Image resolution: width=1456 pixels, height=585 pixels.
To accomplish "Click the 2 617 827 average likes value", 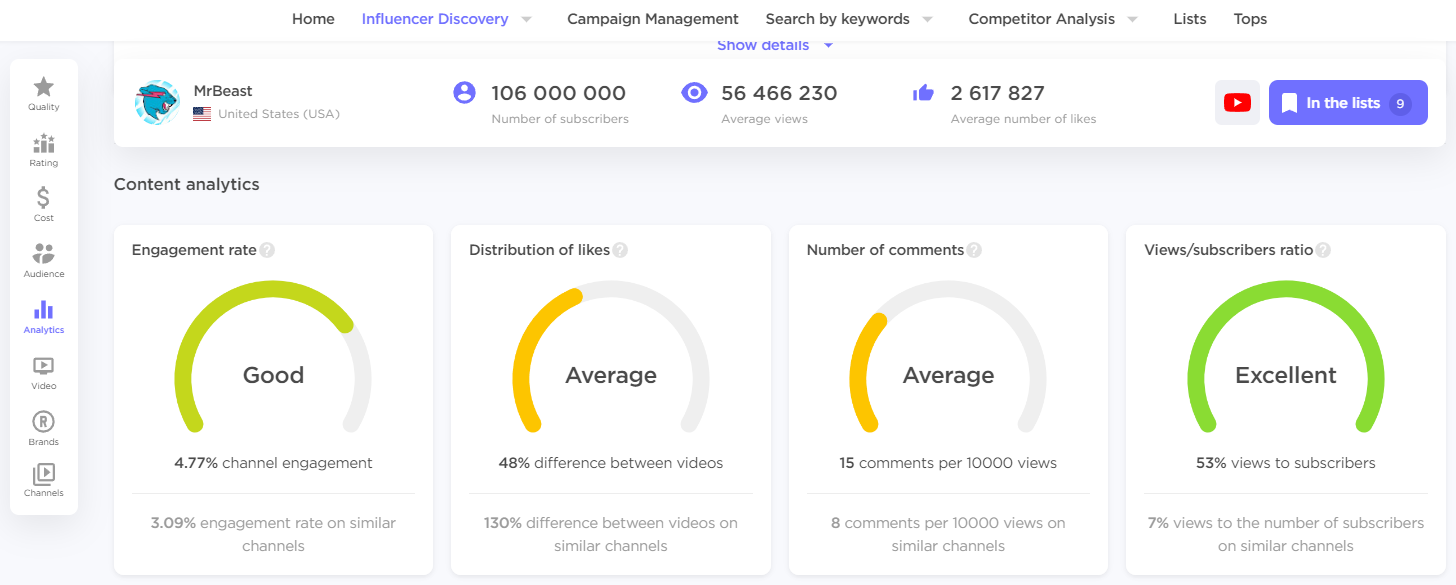I will click(x=998, y=93).
